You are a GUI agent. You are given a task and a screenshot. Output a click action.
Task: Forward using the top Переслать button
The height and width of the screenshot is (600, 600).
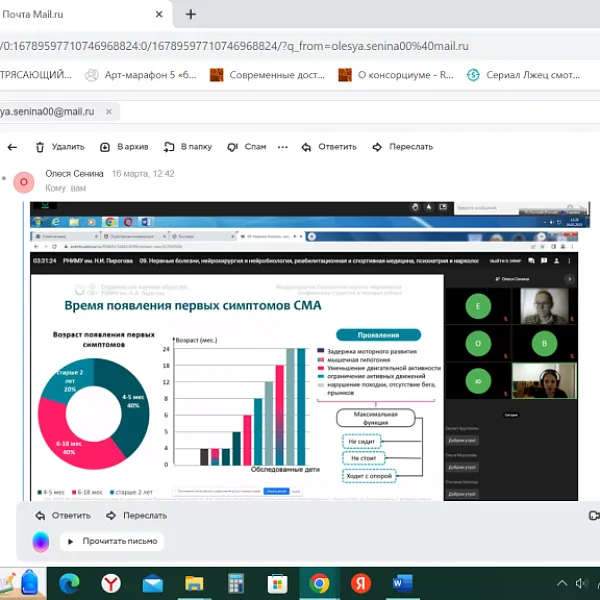tap(403, 147)
